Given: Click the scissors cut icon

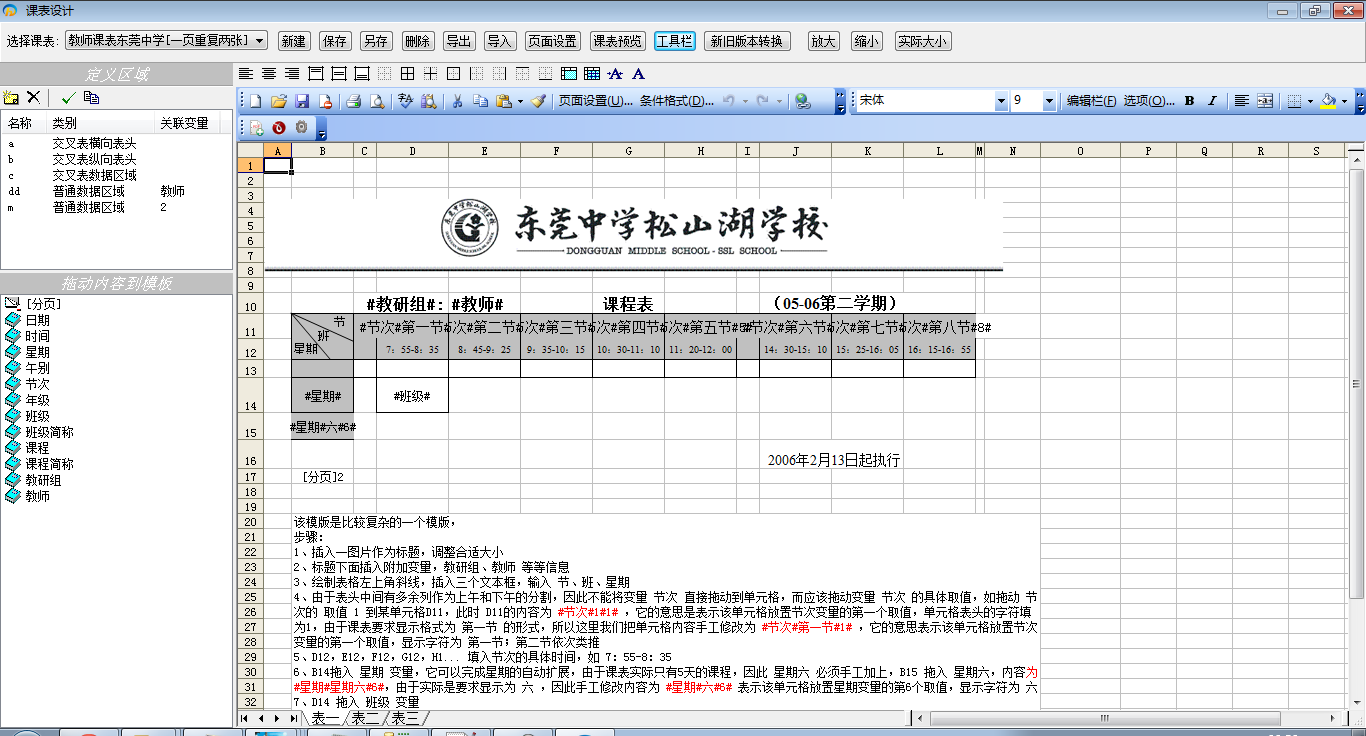Looking at the screenshot, I should pyautogui.click(x=457, y=101).
